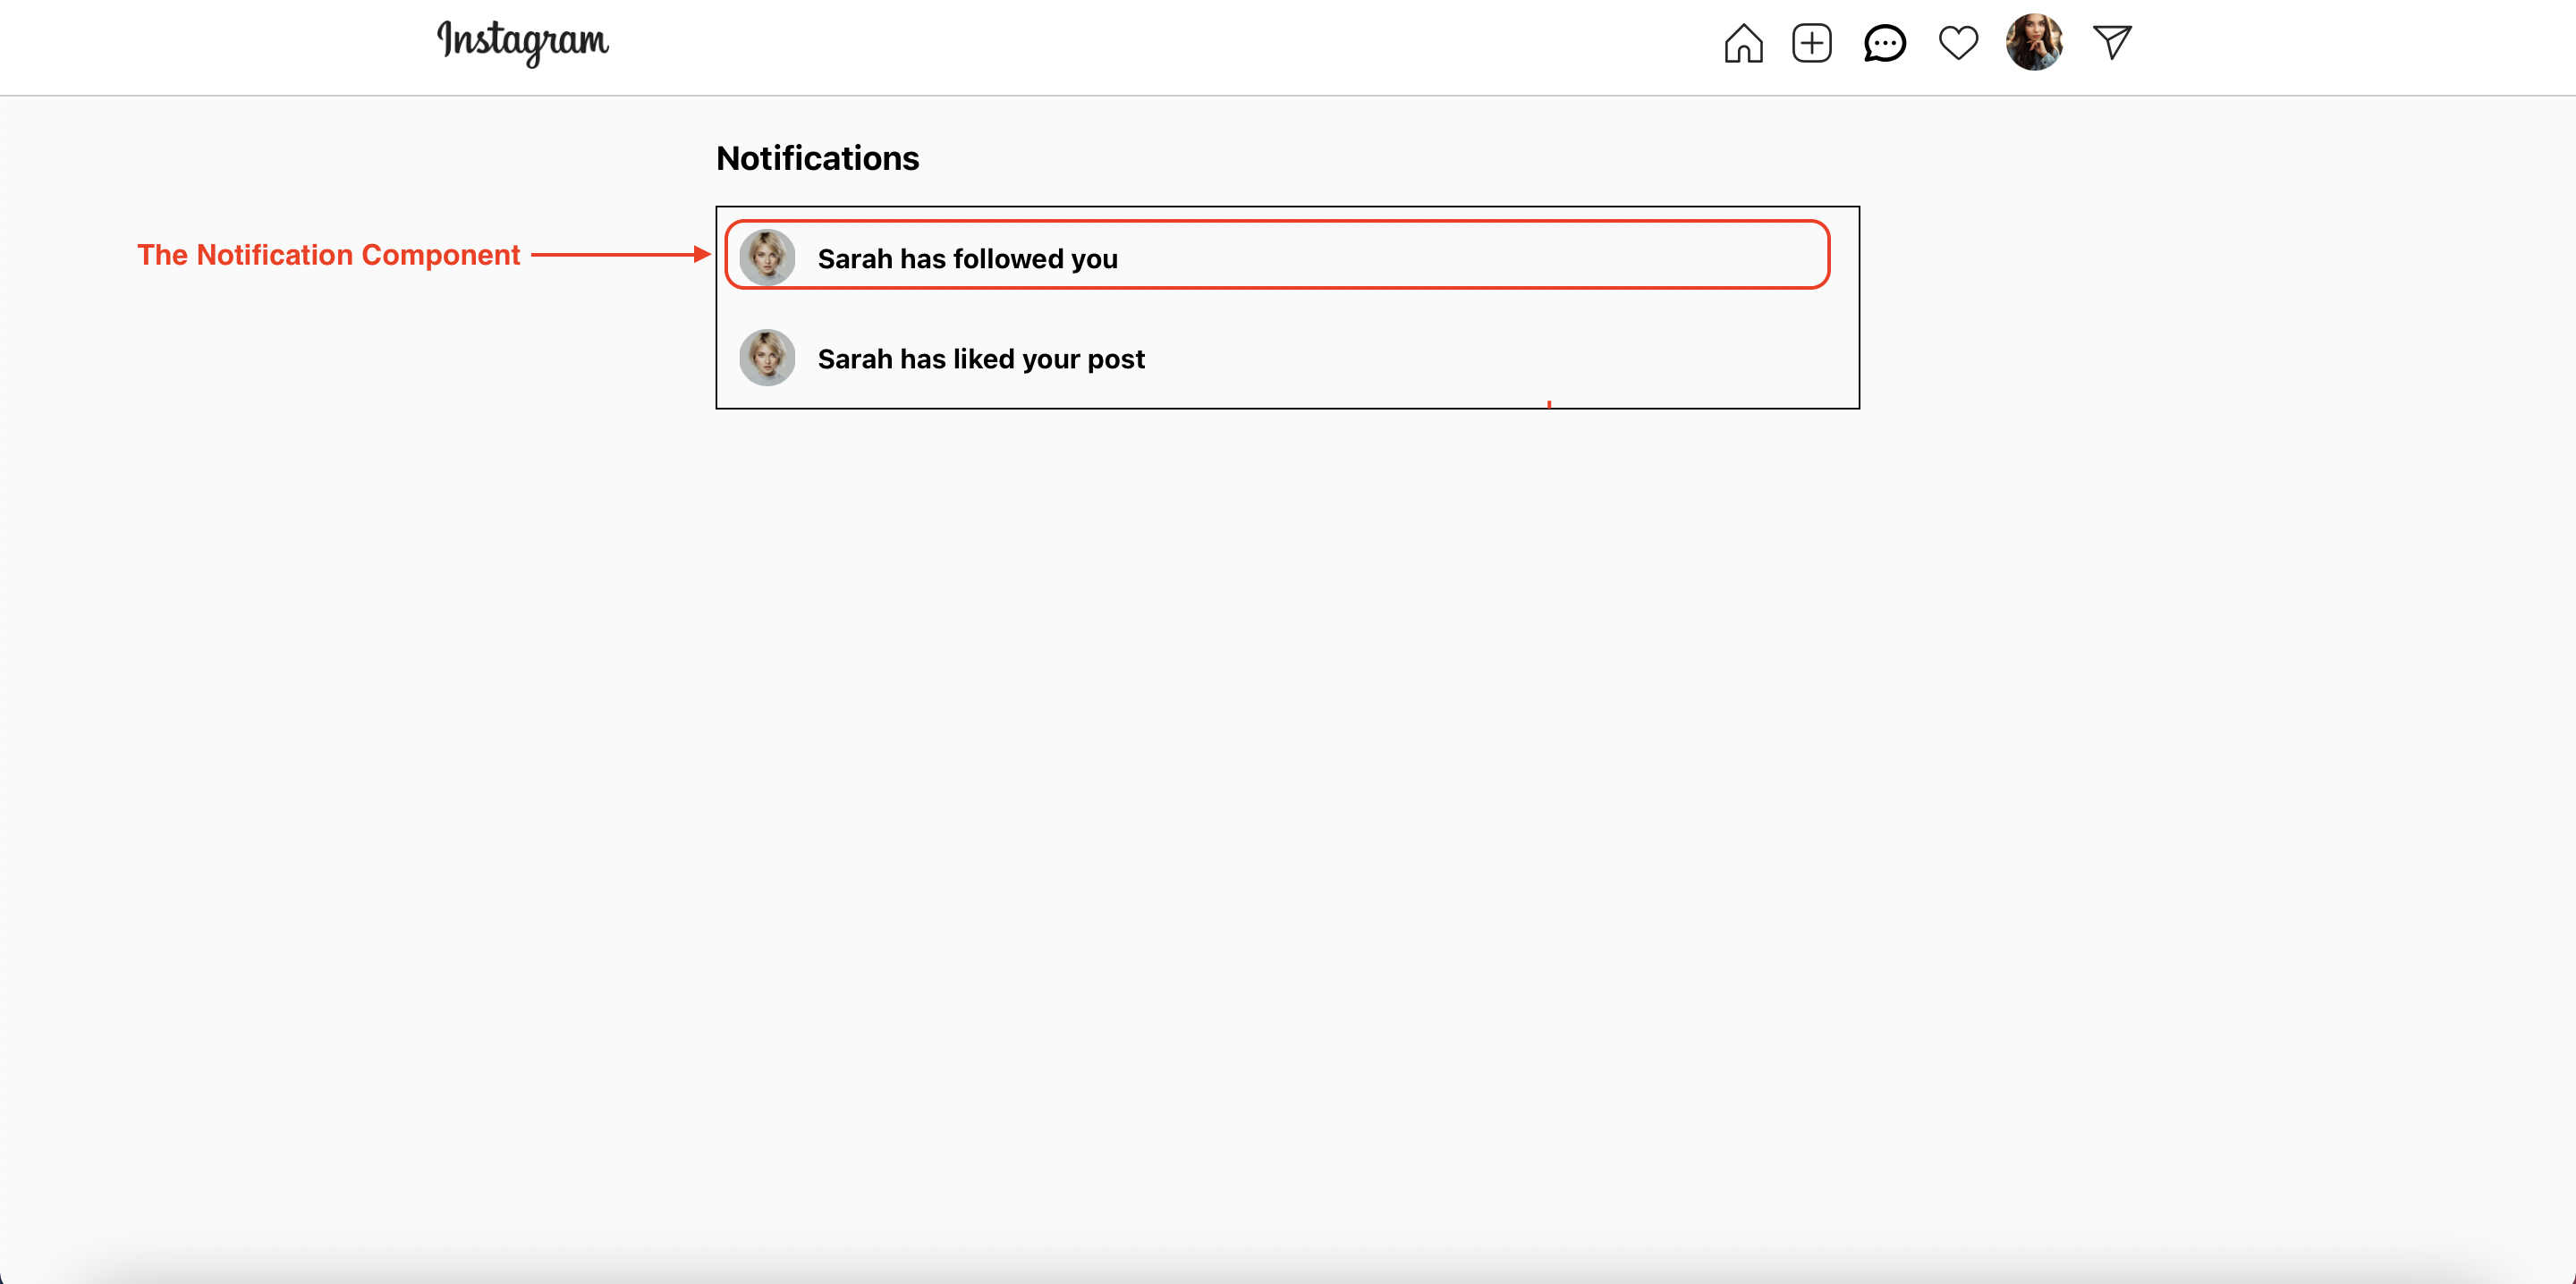Open the chat bubble messages icon
Screen dimensions: 2576x1284
tap(1884, 43)
